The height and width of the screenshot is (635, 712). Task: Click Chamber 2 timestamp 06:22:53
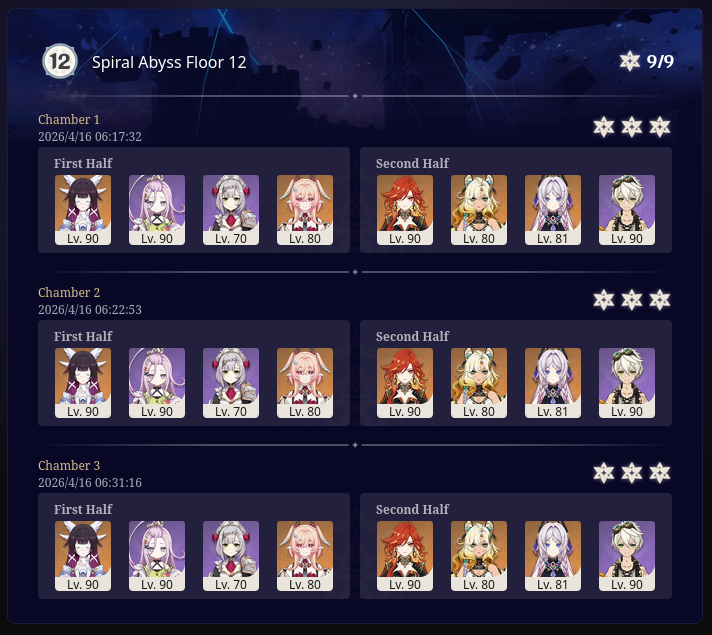[90, 310]
